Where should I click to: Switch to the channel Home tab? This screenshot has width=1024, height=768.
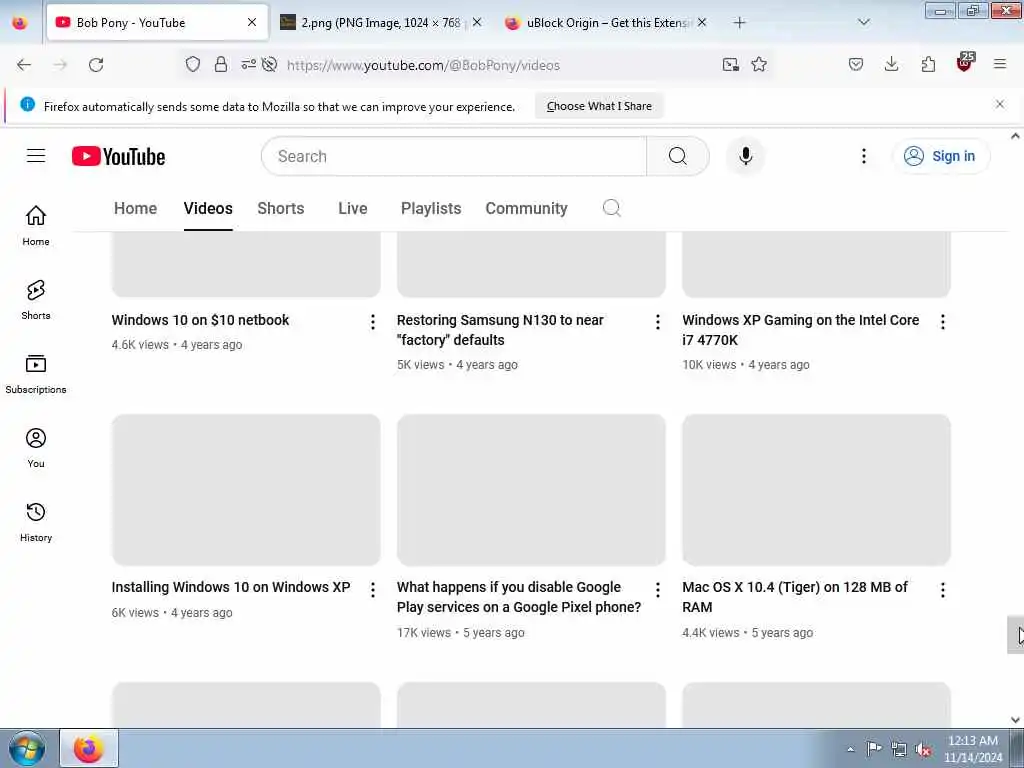[x=135, y=208]
